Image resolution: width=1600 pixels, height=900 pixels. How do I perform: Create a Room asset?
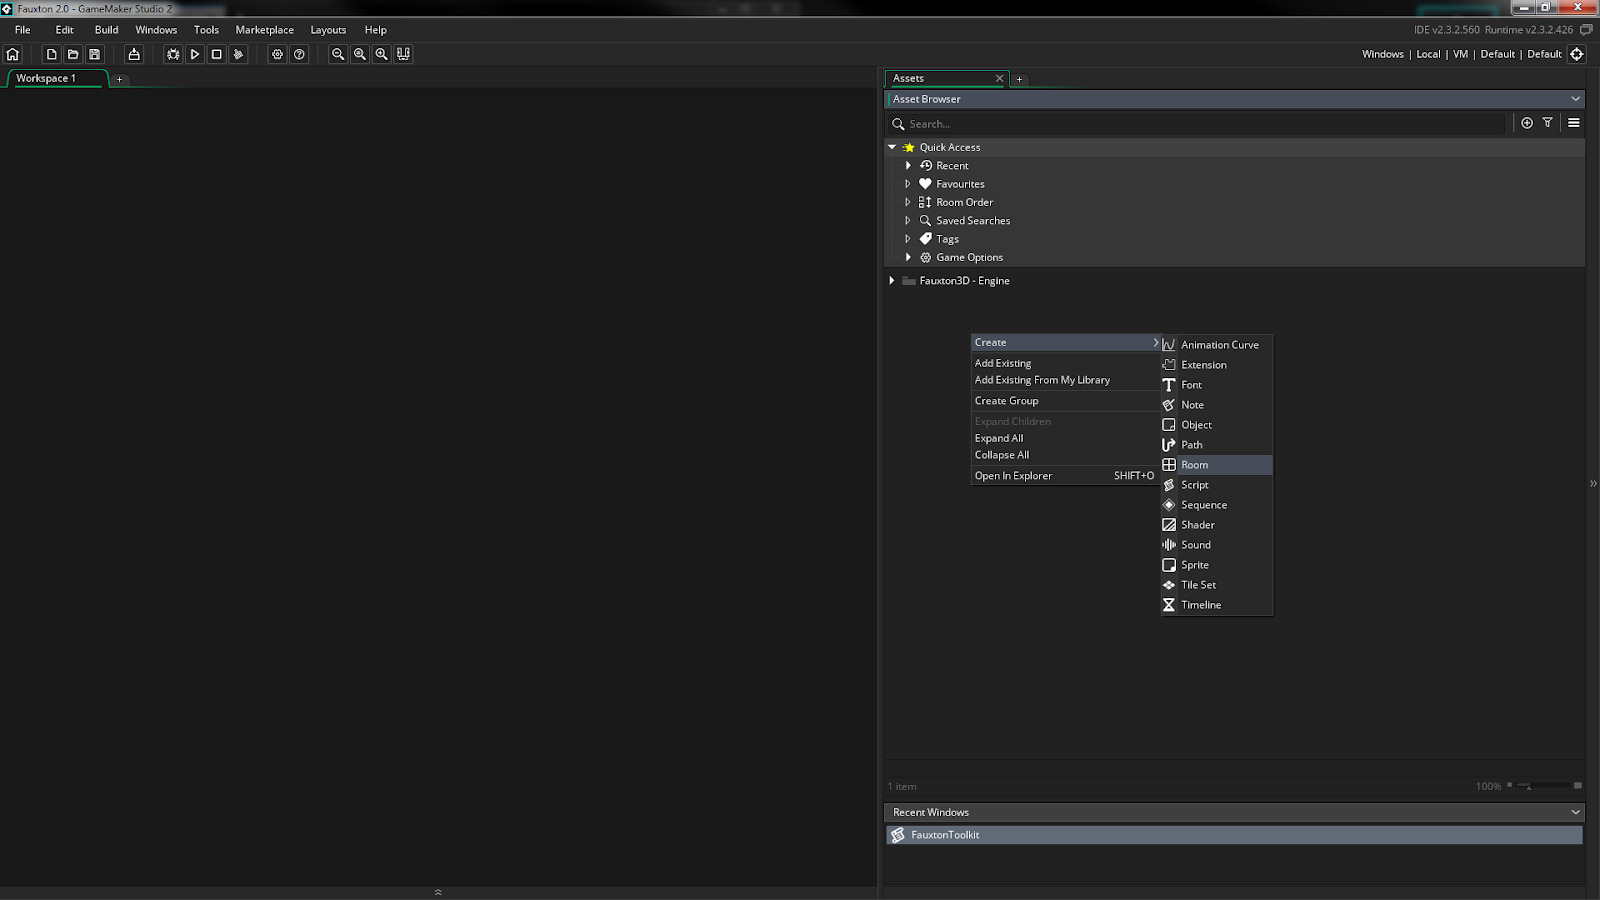1217,465
